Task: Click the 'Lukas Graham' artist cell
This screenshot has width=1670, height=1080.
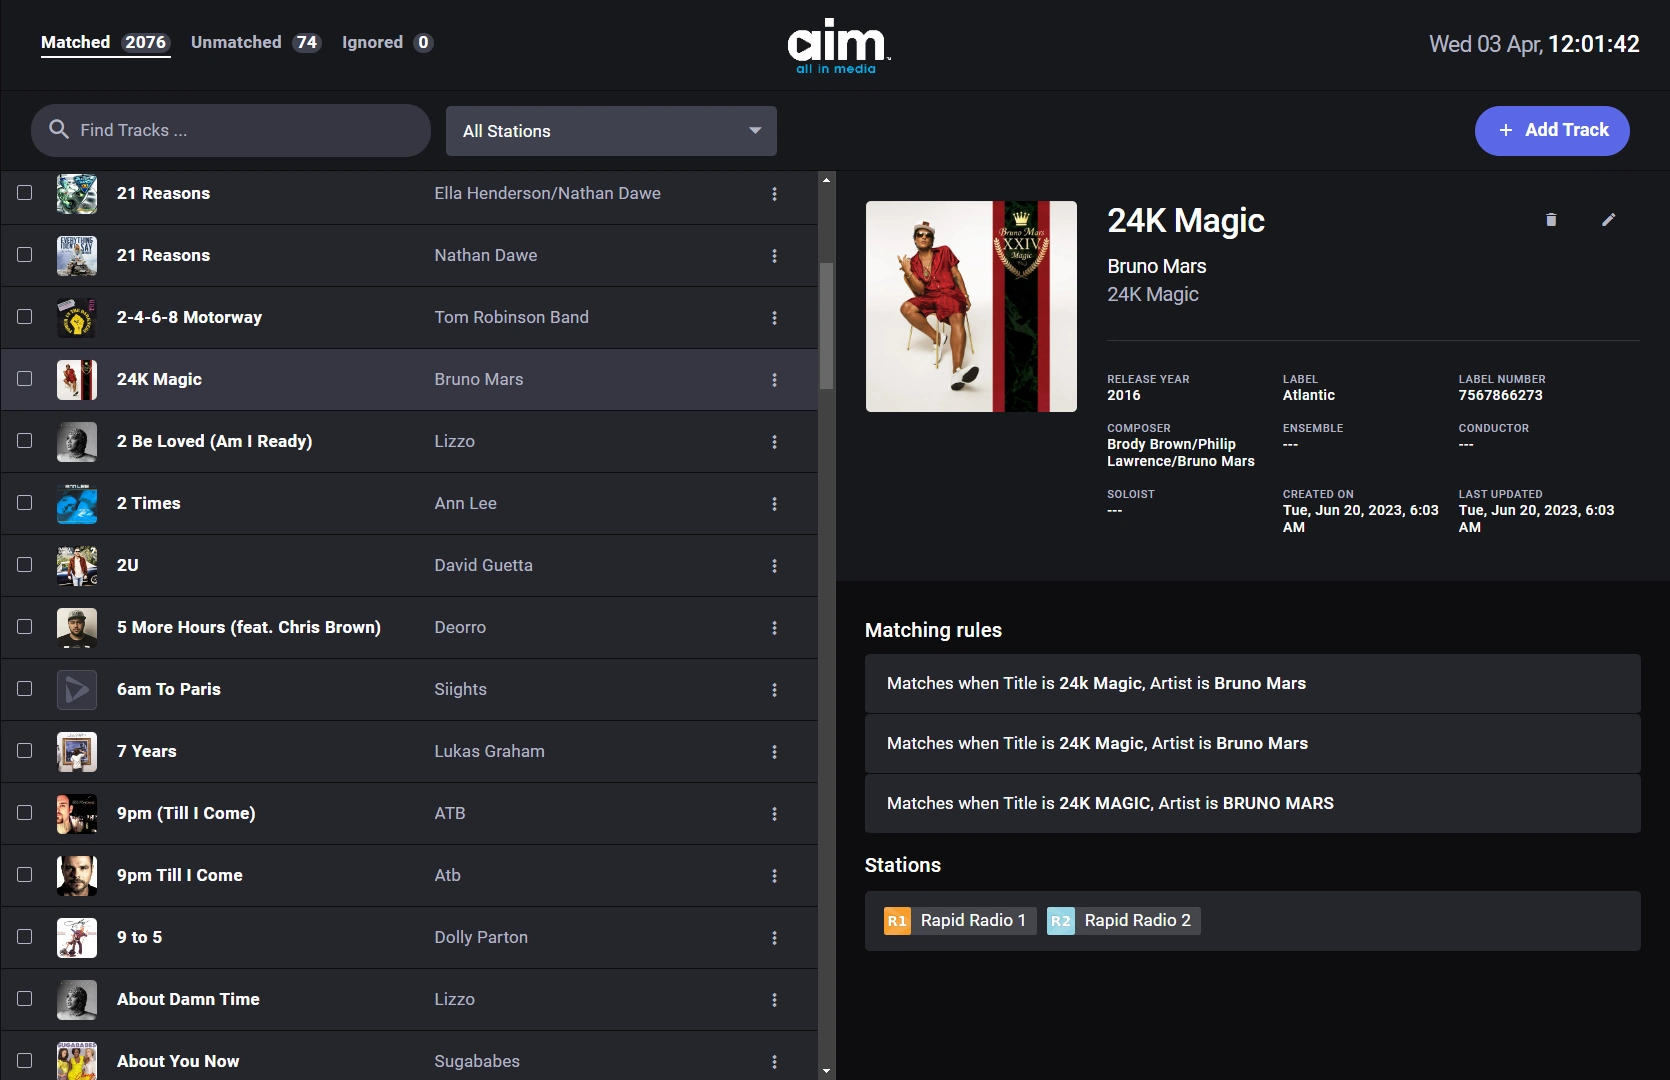Action: (490, 752)
